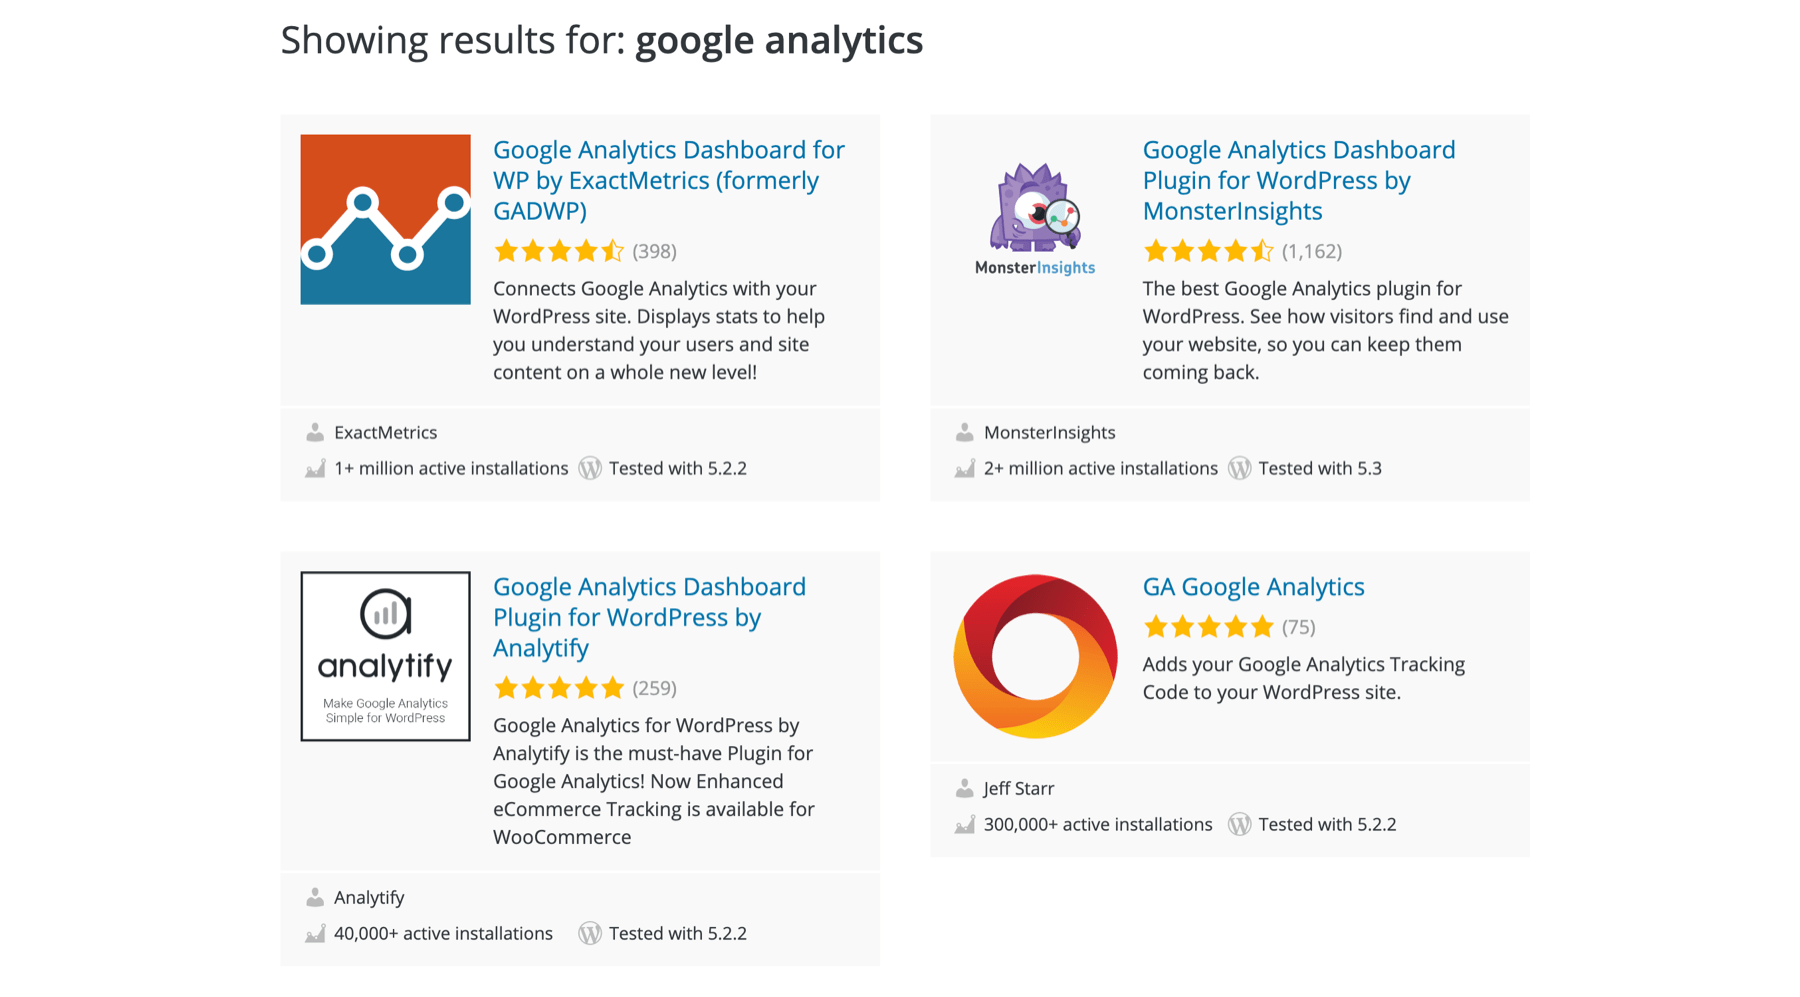Click the GA Google Analytics circular swirl logo
This screenshot has height=997, width=1800.
pyautogui.click(x=1035, y=655)
